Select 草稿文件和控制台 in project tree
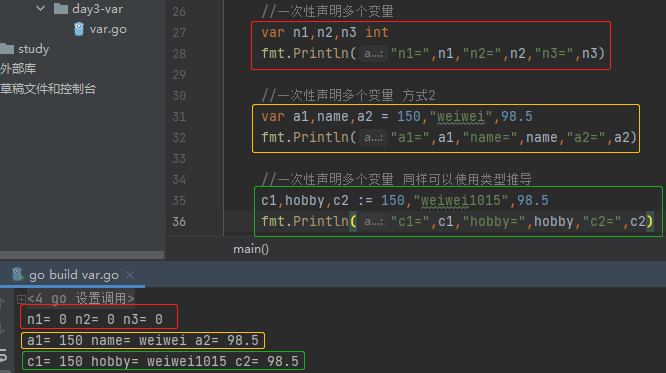Viewport: 666px width, 373px height. (x=48, y=89)
